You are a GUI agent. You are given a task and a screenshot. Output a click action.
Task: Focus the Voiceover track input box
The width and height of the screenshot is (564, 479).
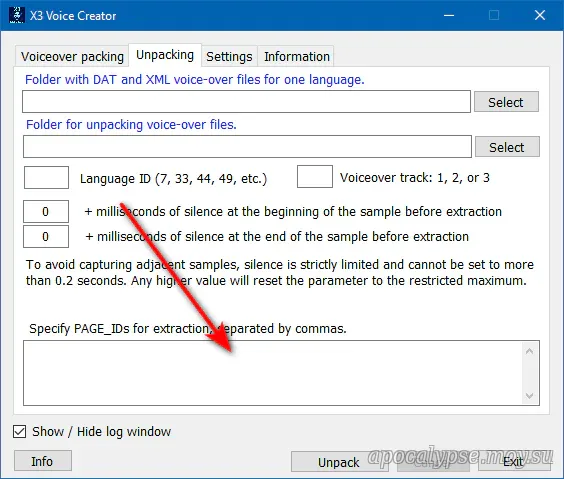pos(315,177)
